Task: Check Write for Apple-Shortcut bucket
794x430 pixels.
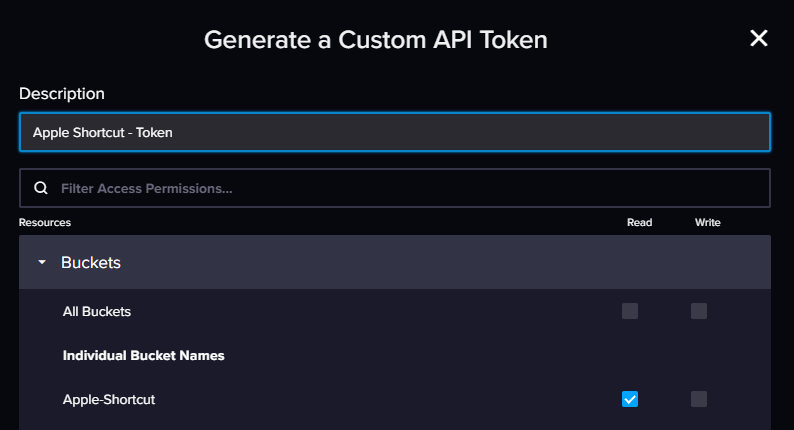Action: pyautogui.click(x=699, y=399)
